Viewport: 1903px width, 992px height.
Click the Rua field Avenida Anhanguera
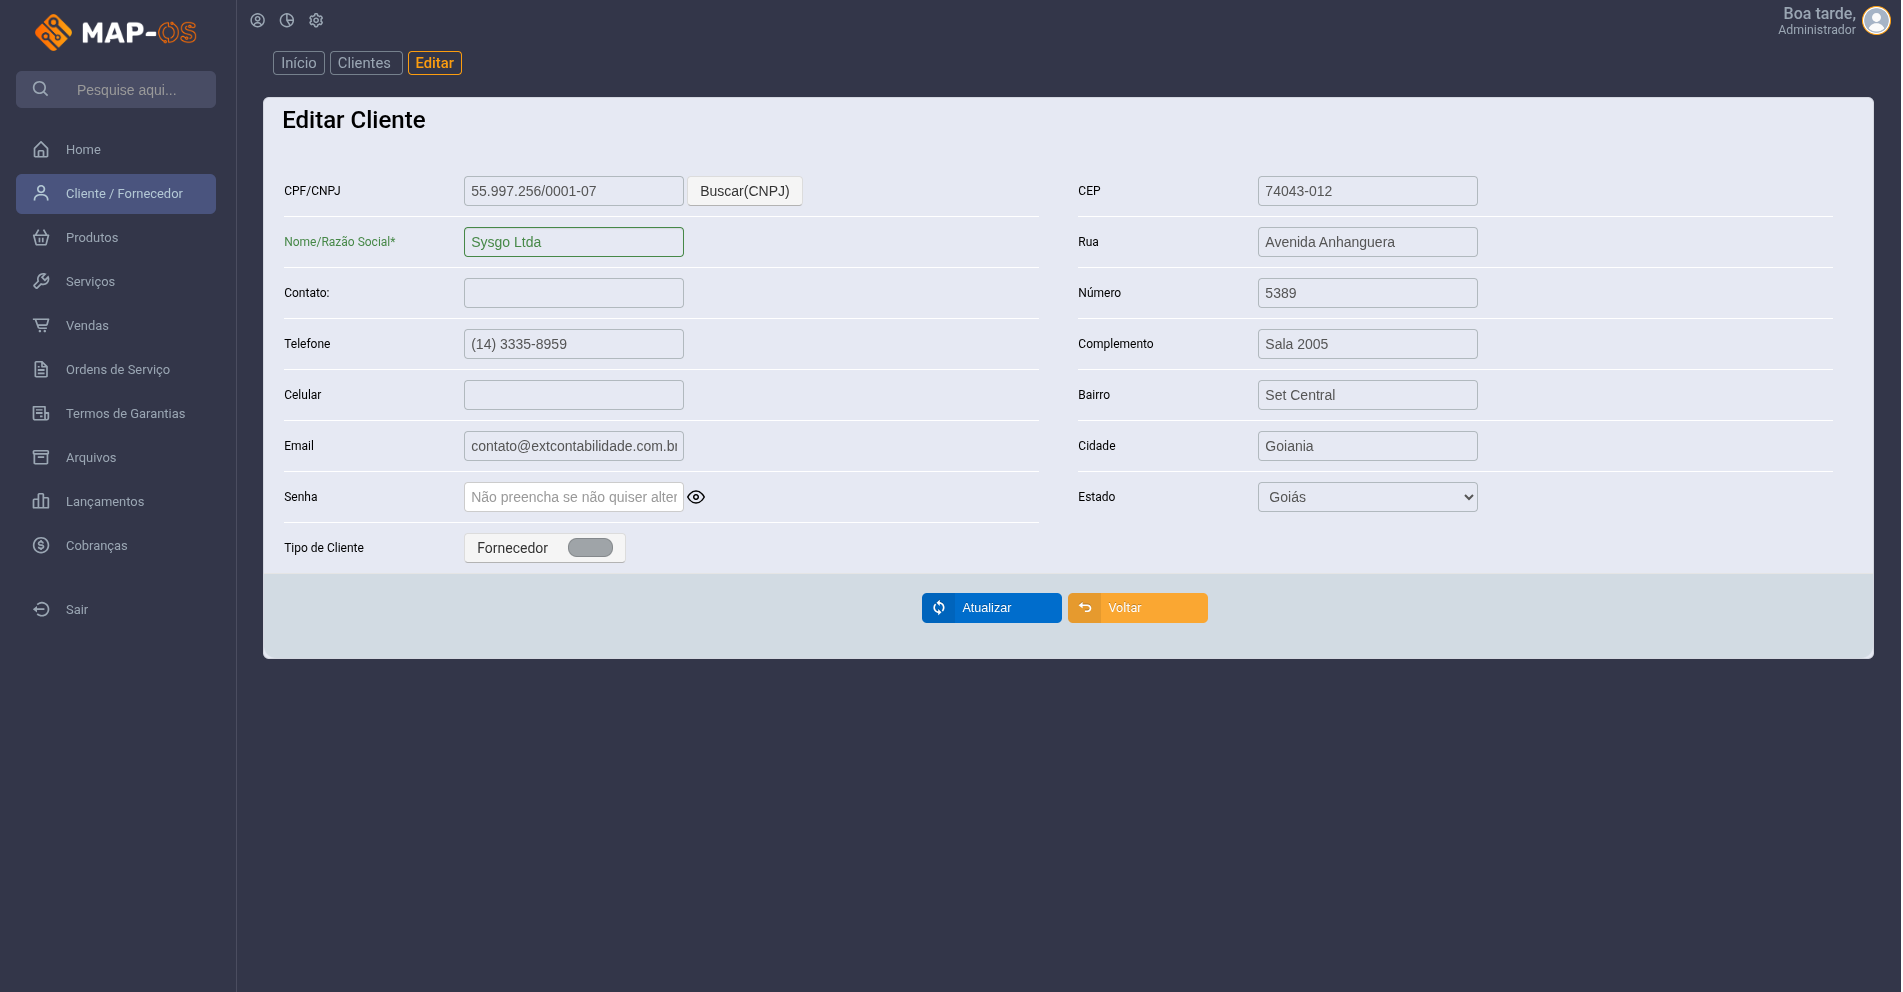coord(1367,242)
